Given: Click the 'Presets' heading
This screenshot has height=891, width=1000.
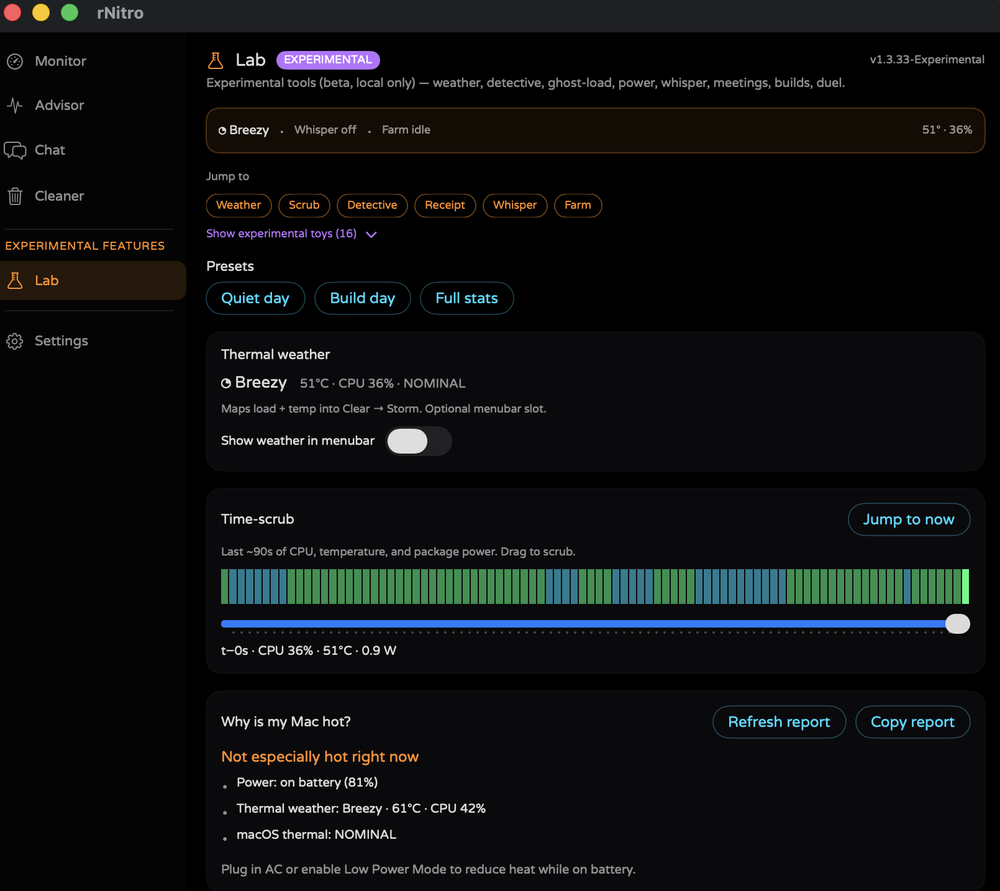Looking at the screenshot, I should [230, 267].
